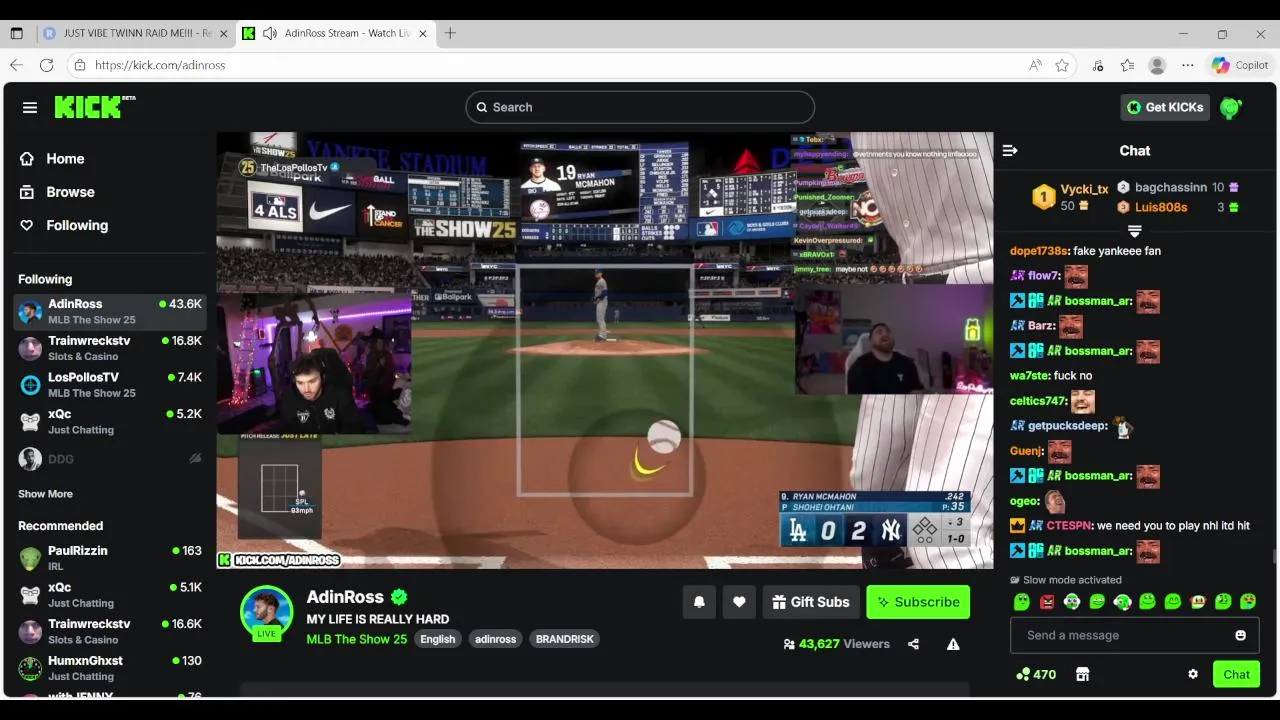Add this page to favorites with the star

pos(1062,65)
